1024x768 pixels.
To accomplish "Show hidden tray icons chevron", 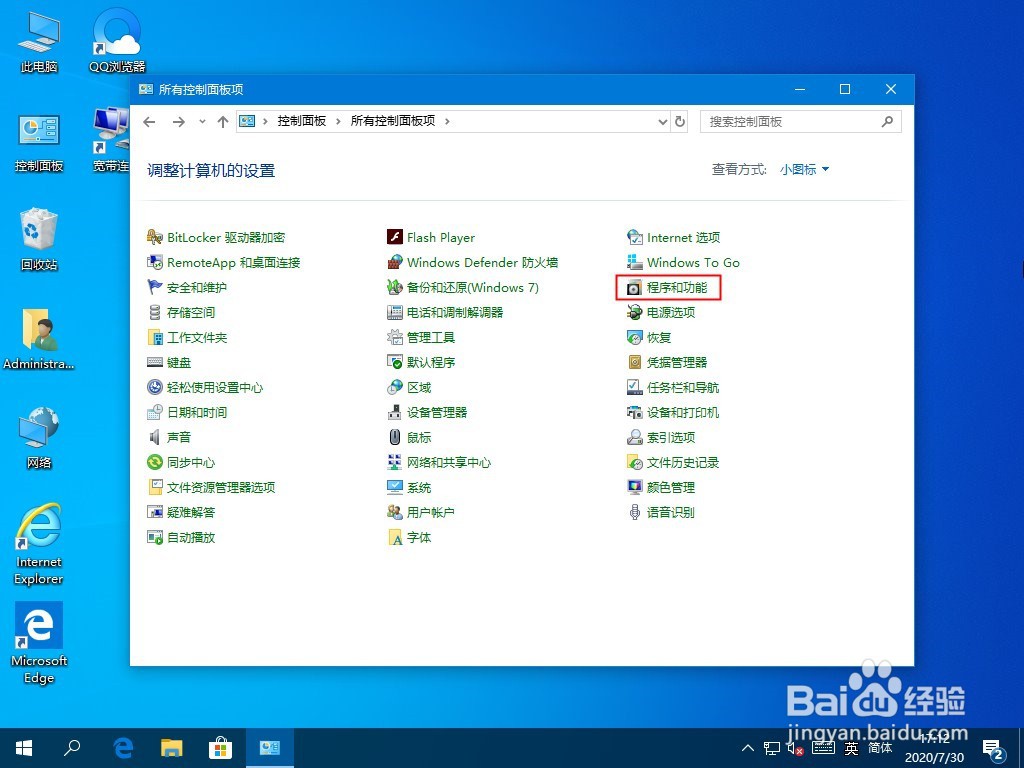I will pyautogui.click(x=748, y=748).
